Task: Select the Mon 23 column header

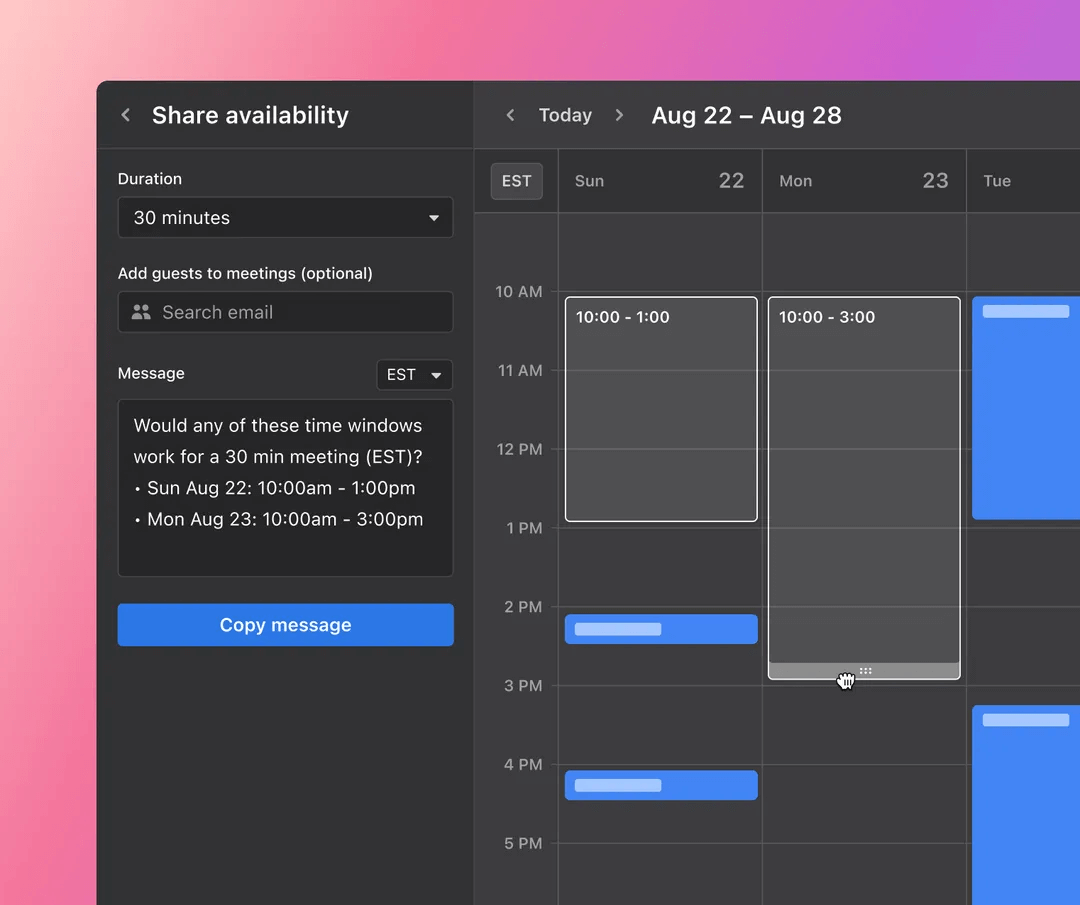Action: pos(864,180)
